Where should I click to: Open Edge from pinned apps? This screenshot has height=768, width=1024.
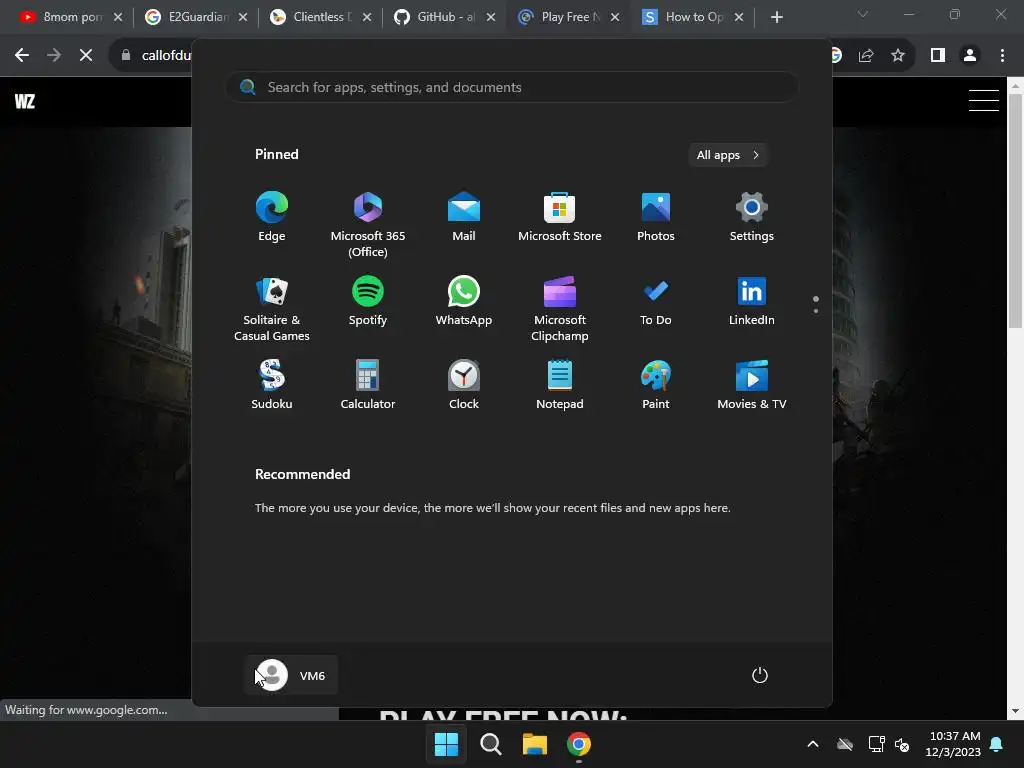[272, 218]
